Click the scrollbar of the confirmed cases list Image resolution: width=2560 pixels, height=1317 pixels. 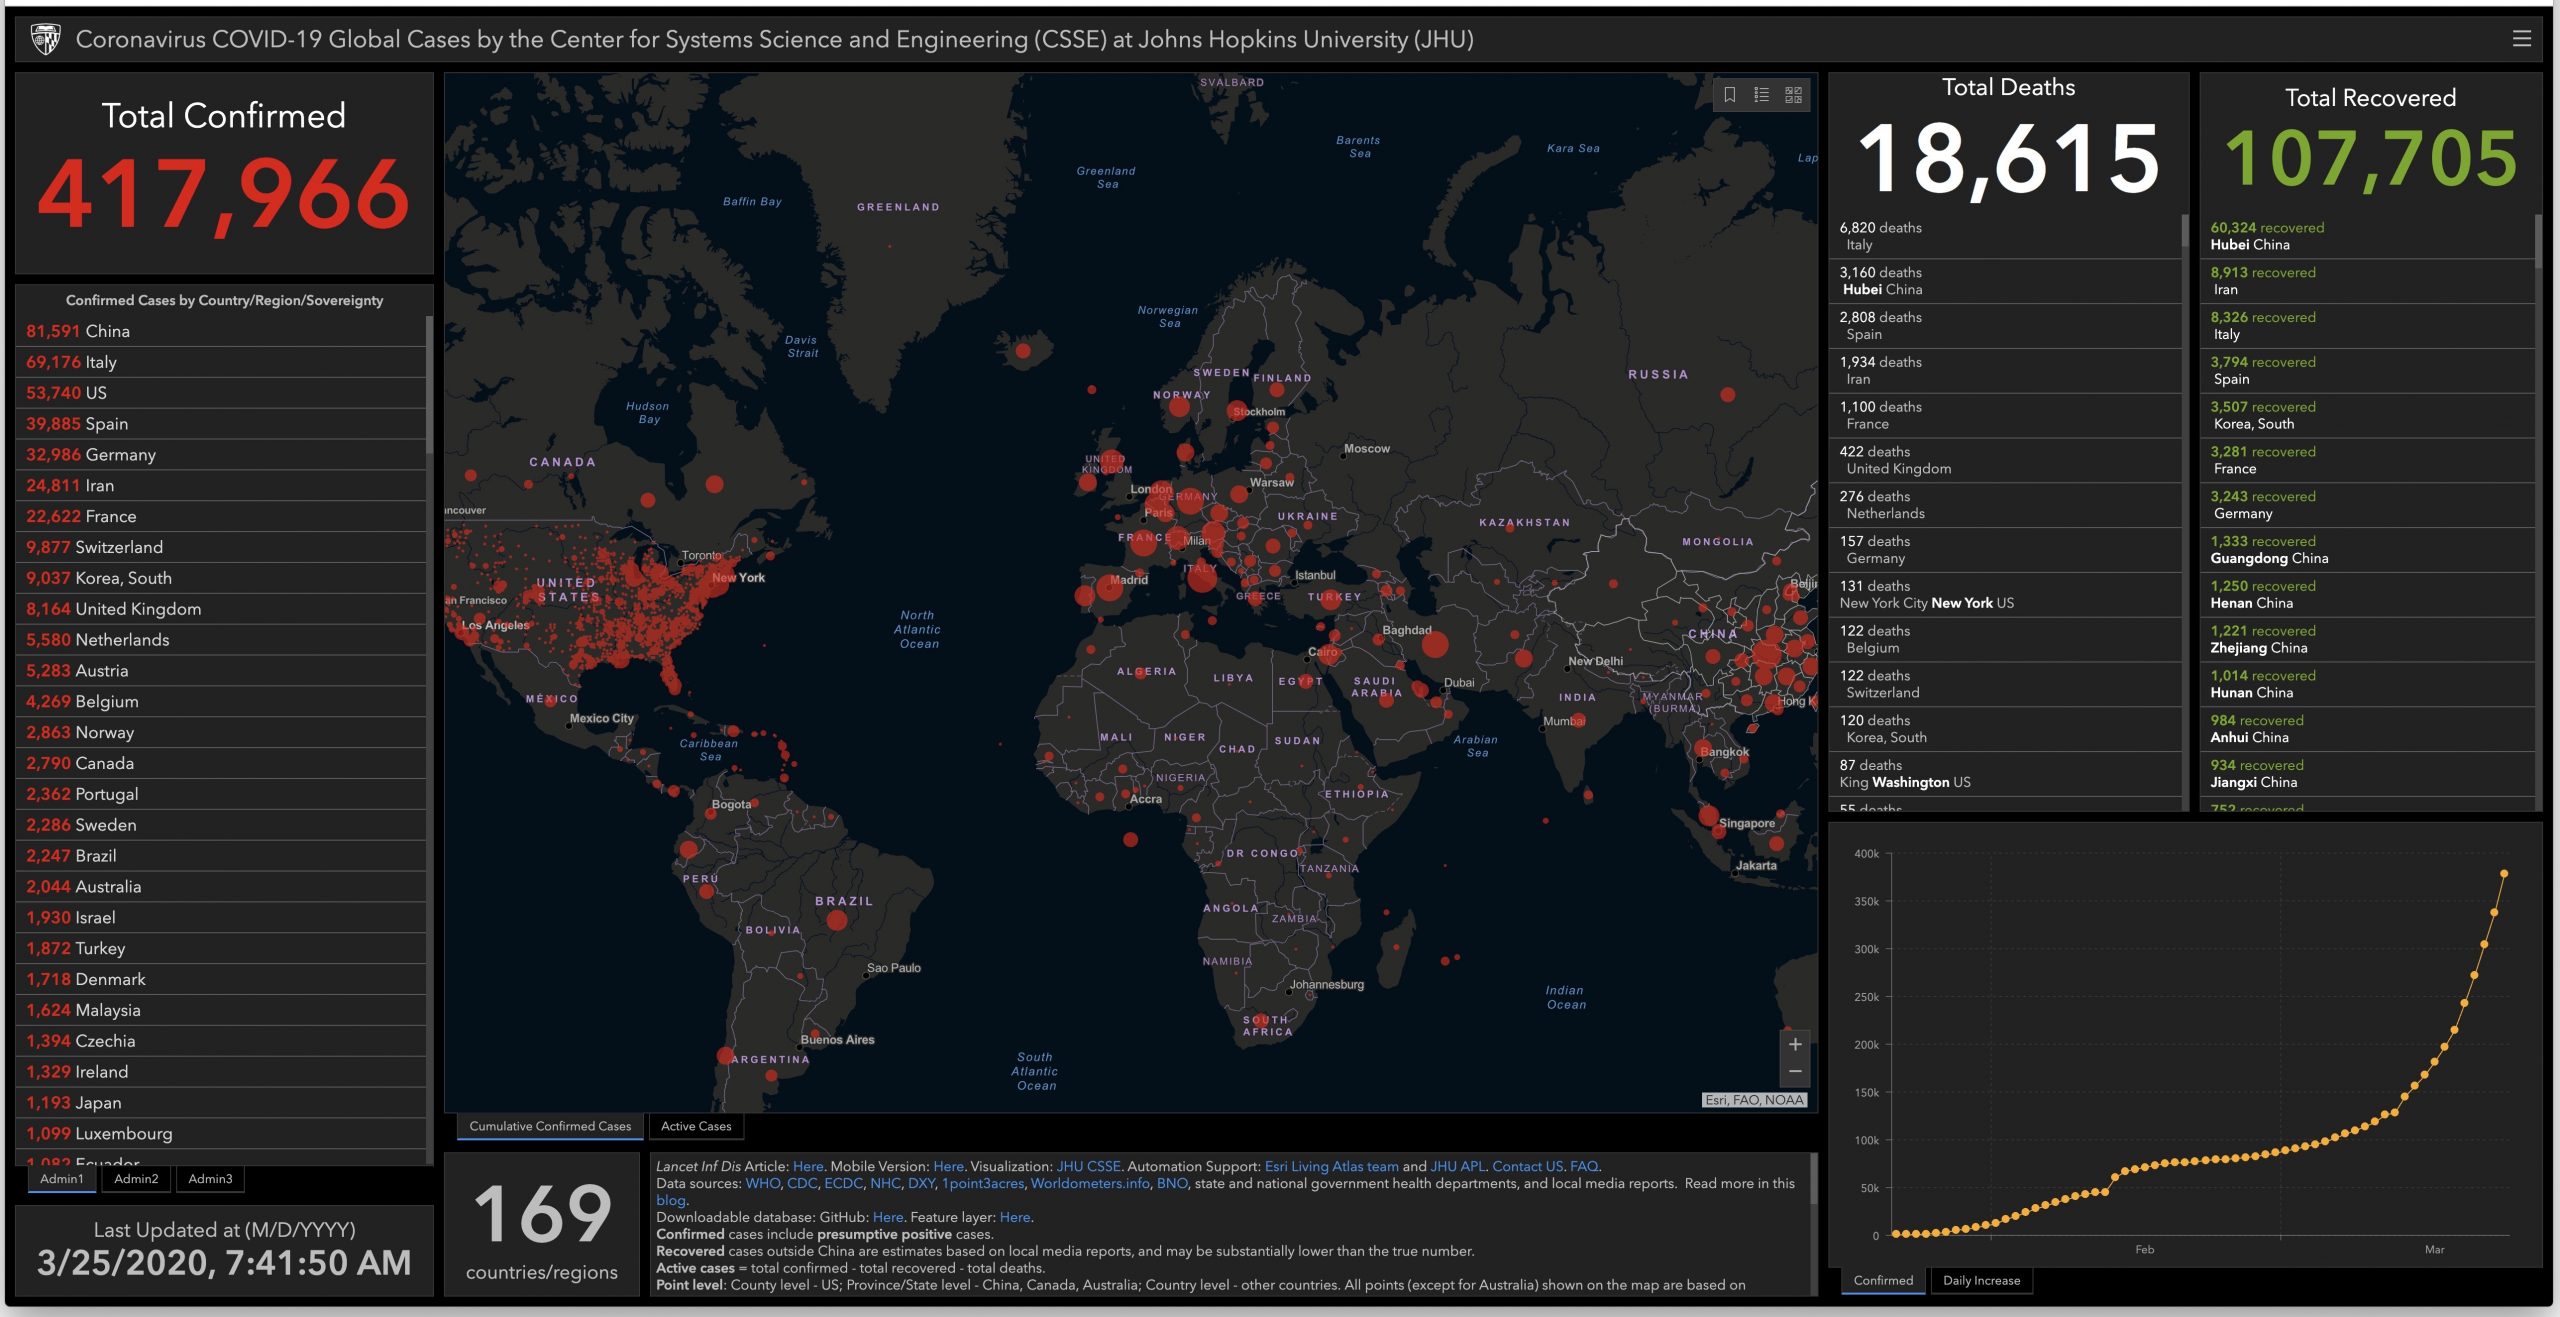click(x=429, y=385)
